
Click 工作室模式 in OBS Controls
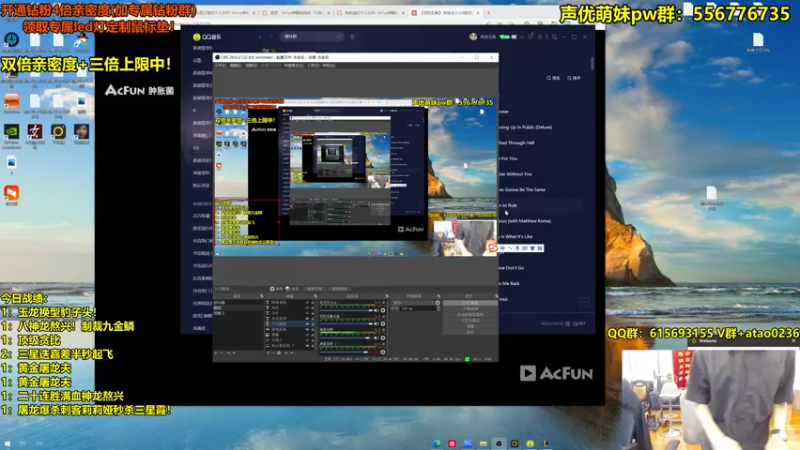(470, 320)
